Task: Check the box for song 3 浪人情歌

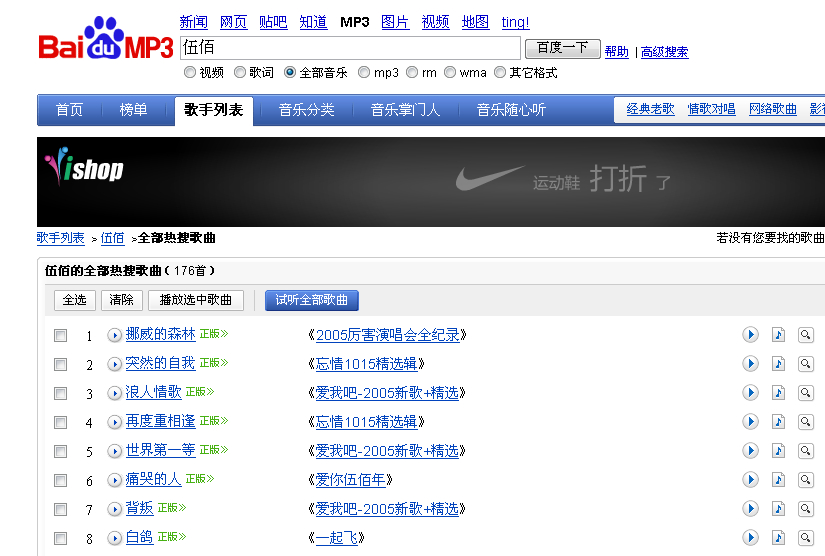Action: click(x=61, y=393)
